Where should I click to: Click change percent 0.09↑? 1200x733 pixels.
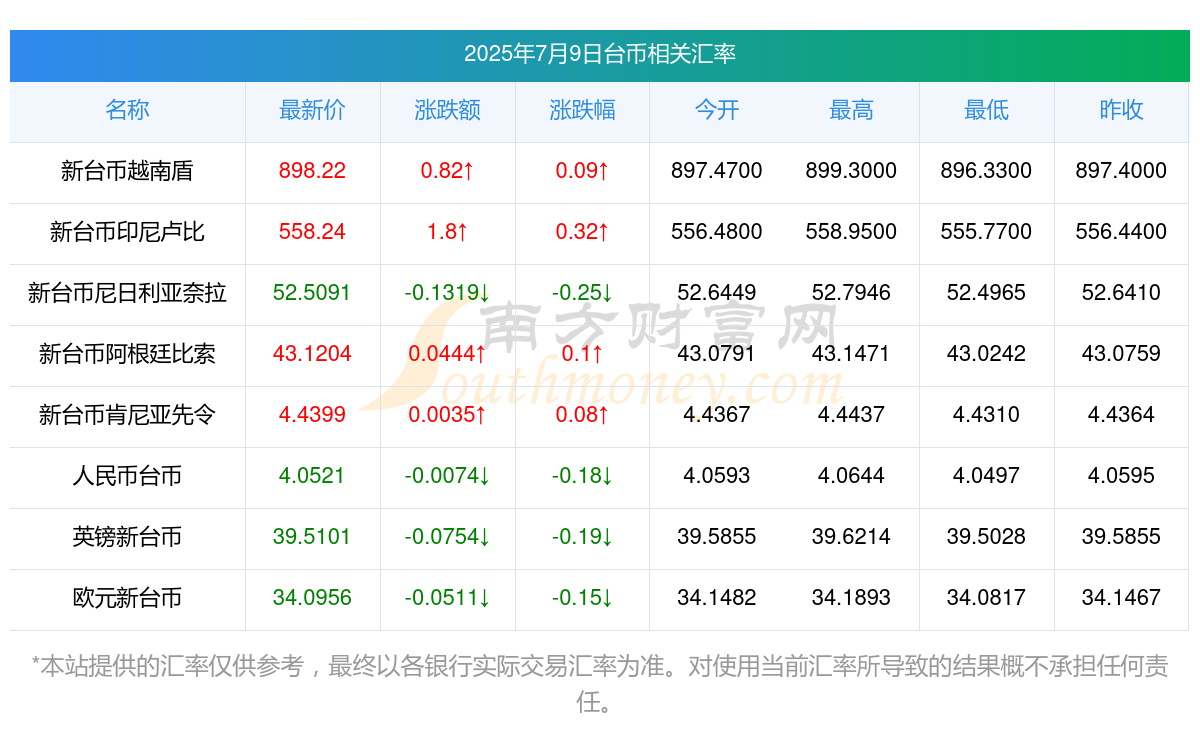pos(582,171)
